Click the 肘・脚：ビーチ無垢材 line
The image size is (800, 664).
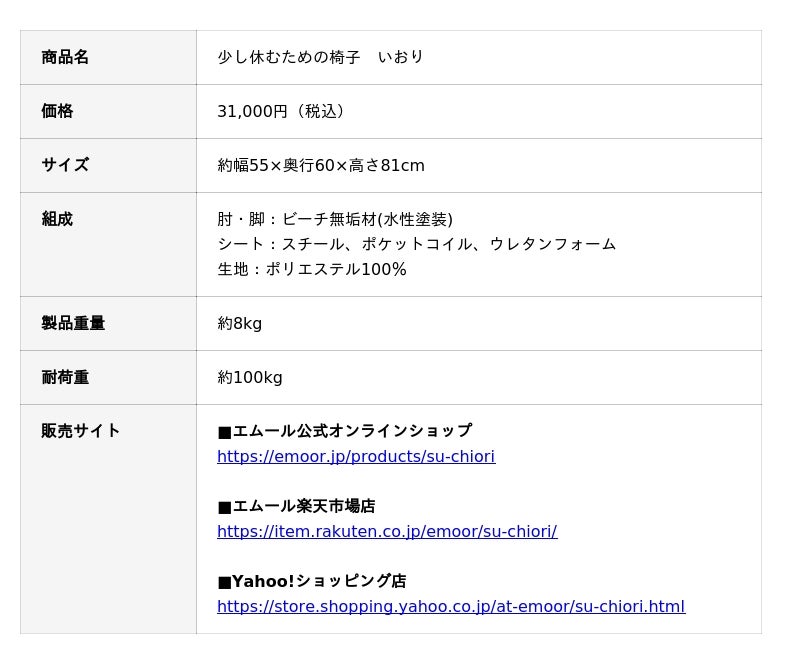pyautogui.click(x=335, y=219)
